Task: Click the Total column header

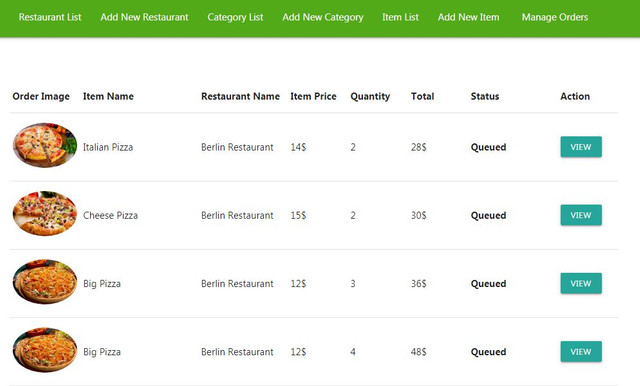Action: tap(422, 96)
